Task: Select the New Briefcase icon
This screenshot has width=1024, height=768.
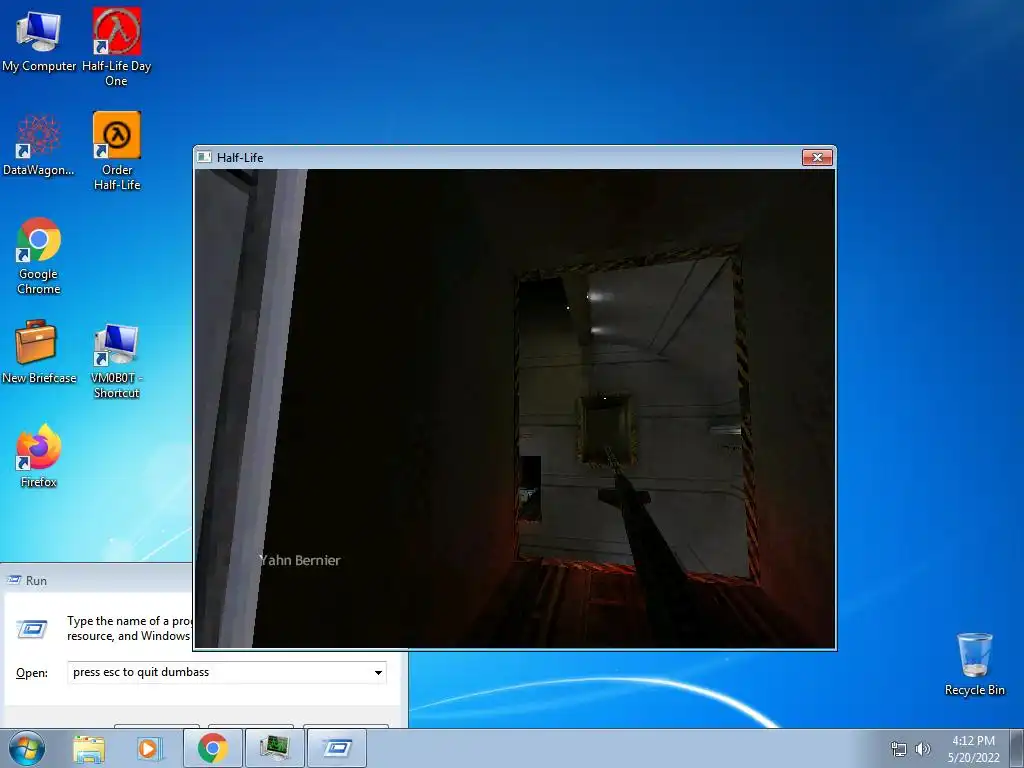Action: (x=39, y=351)
